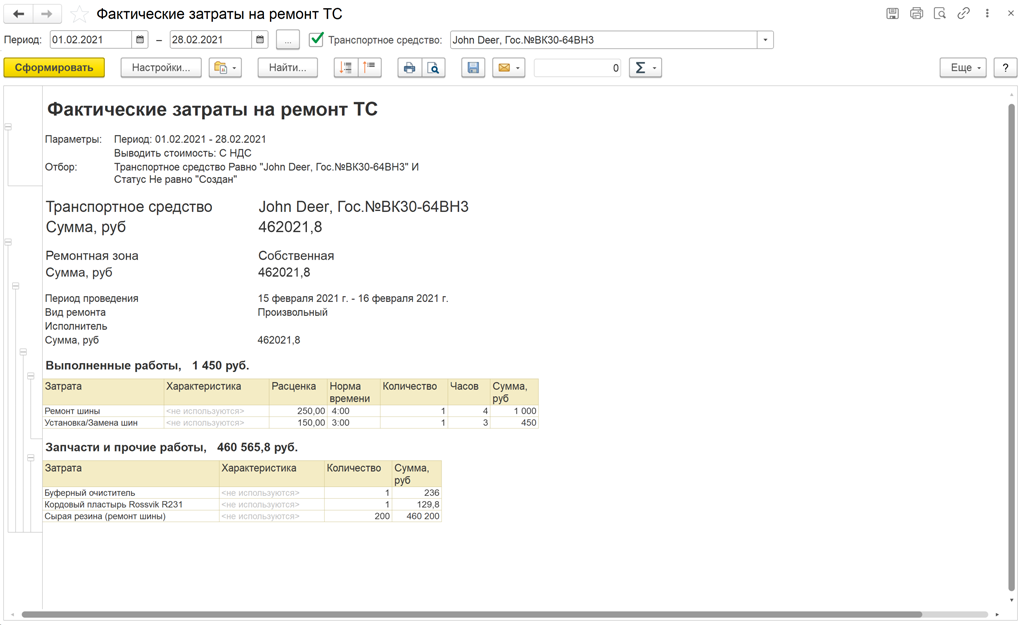This screenshot has width=1024, height=625.
Task: Uncheck the Транспортное средство filter checkbox
Action: point(317,40)
